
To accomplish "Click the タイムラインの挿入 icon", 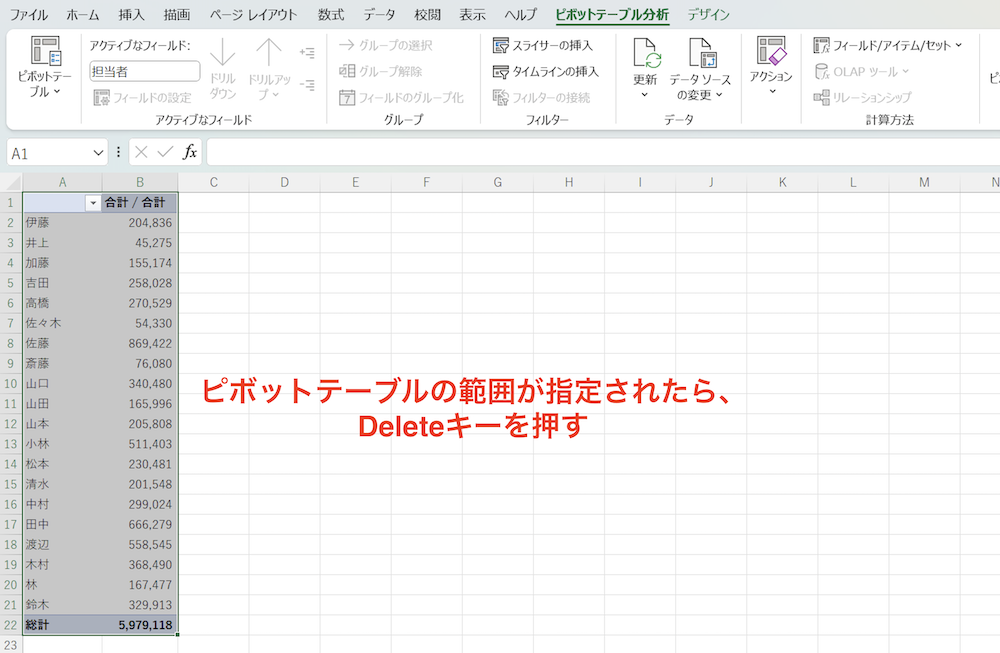I will 499,71.
